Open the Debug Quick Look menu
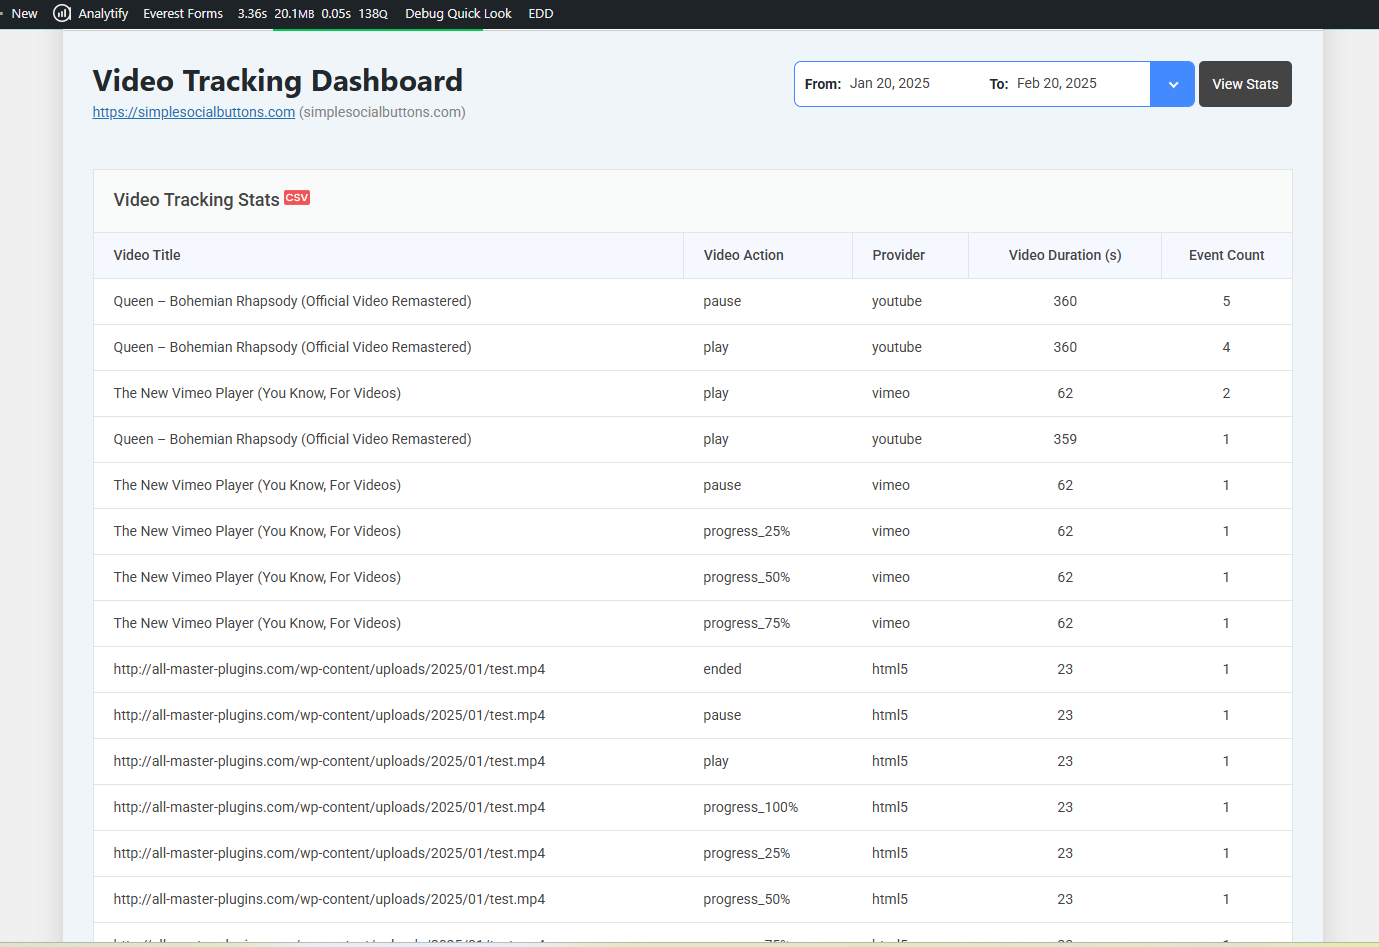This screenshot has width=1379, height=947. coord(458,14)
